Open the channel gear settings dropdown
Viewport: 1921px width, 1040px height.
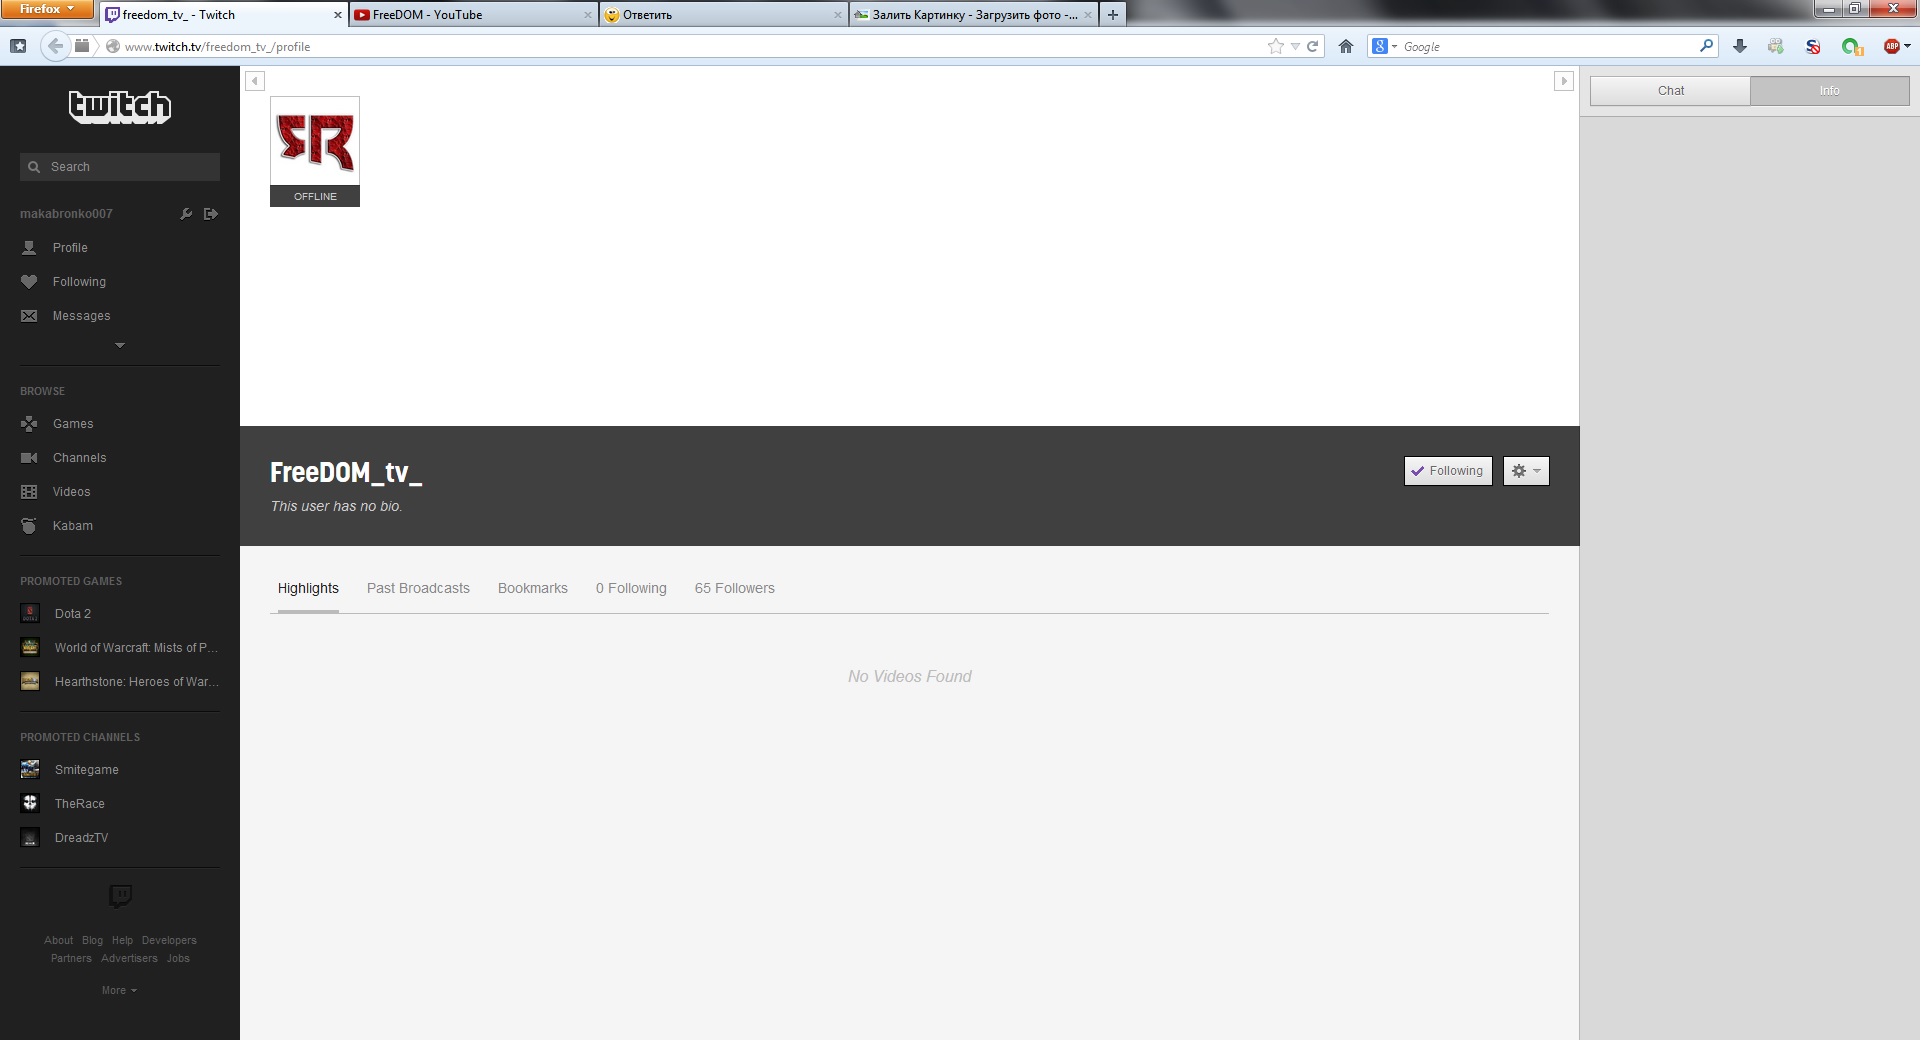coord(1526,471)
